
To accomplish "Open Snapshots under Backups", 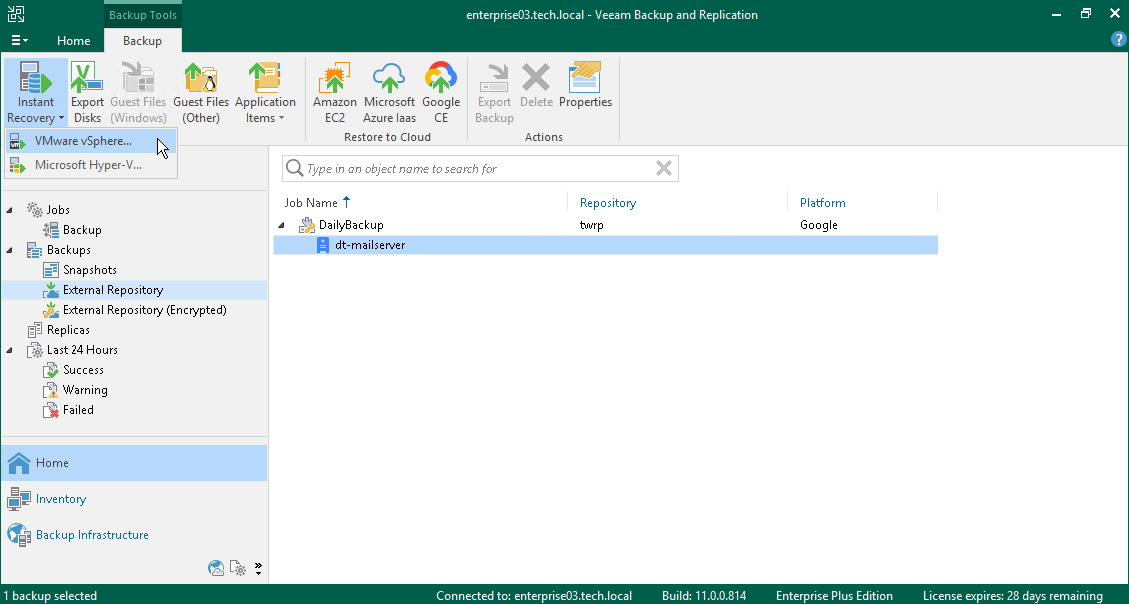I will (89, 270).
